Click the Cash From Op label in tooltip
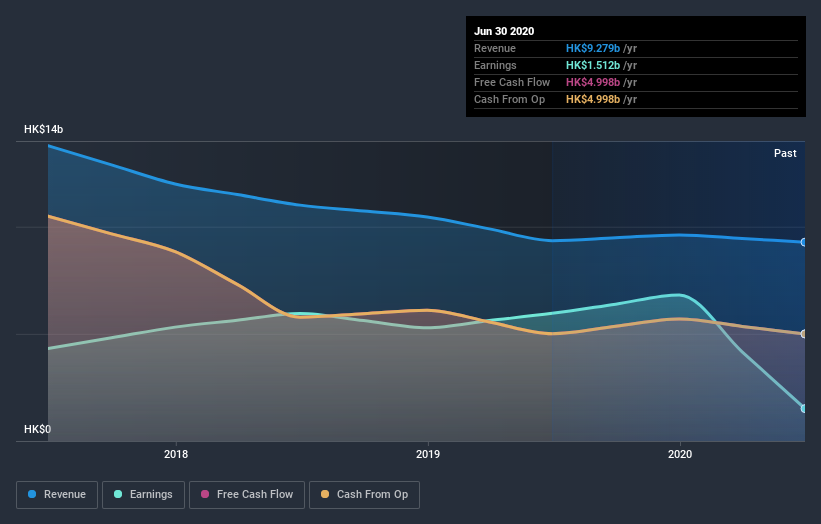The height and width of the screenshot is (524, 821). click(x=509, y=99)
